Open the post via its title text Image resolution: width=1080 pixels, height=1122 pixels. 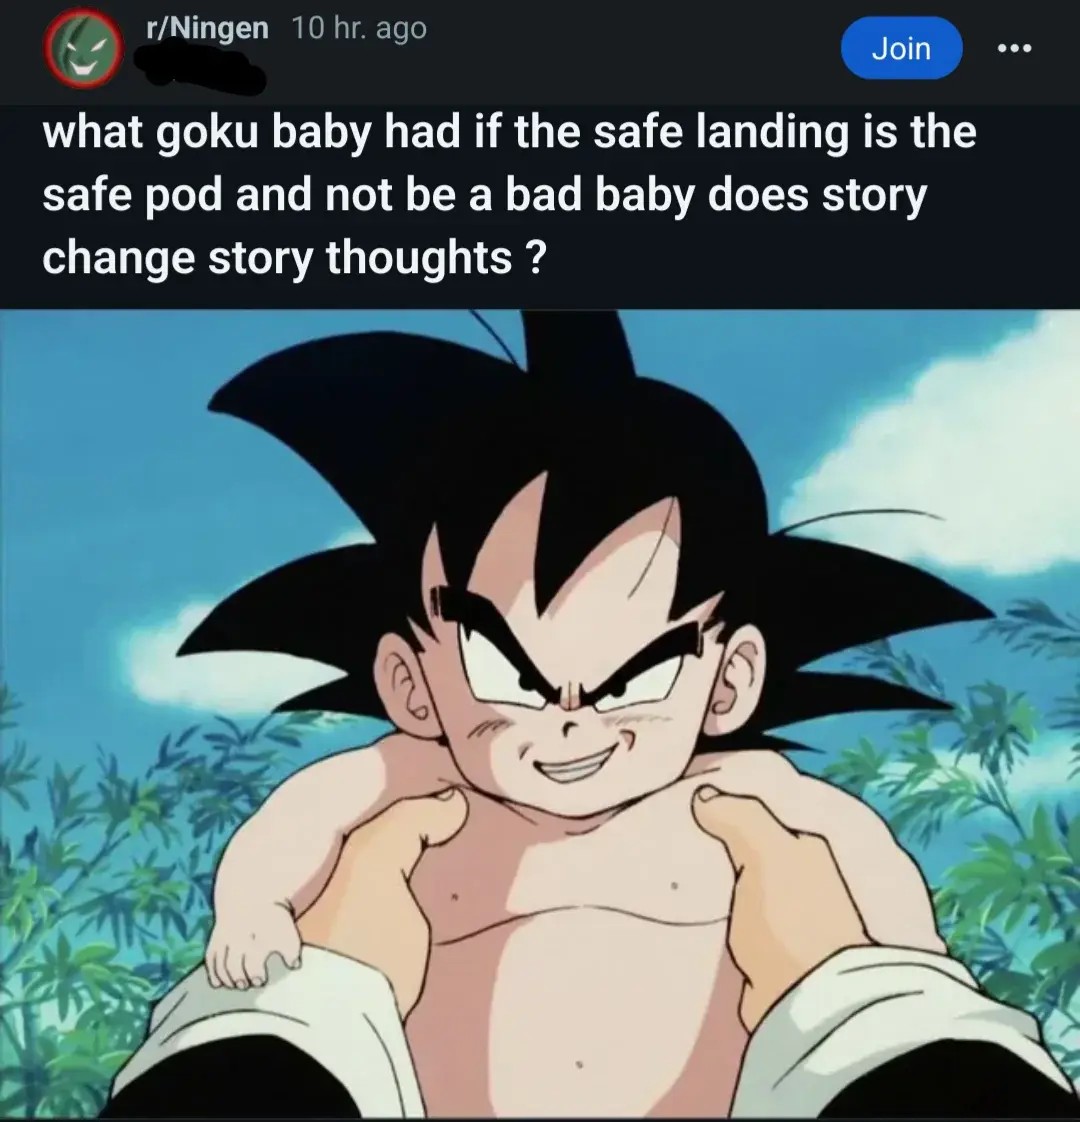point(509,195)
